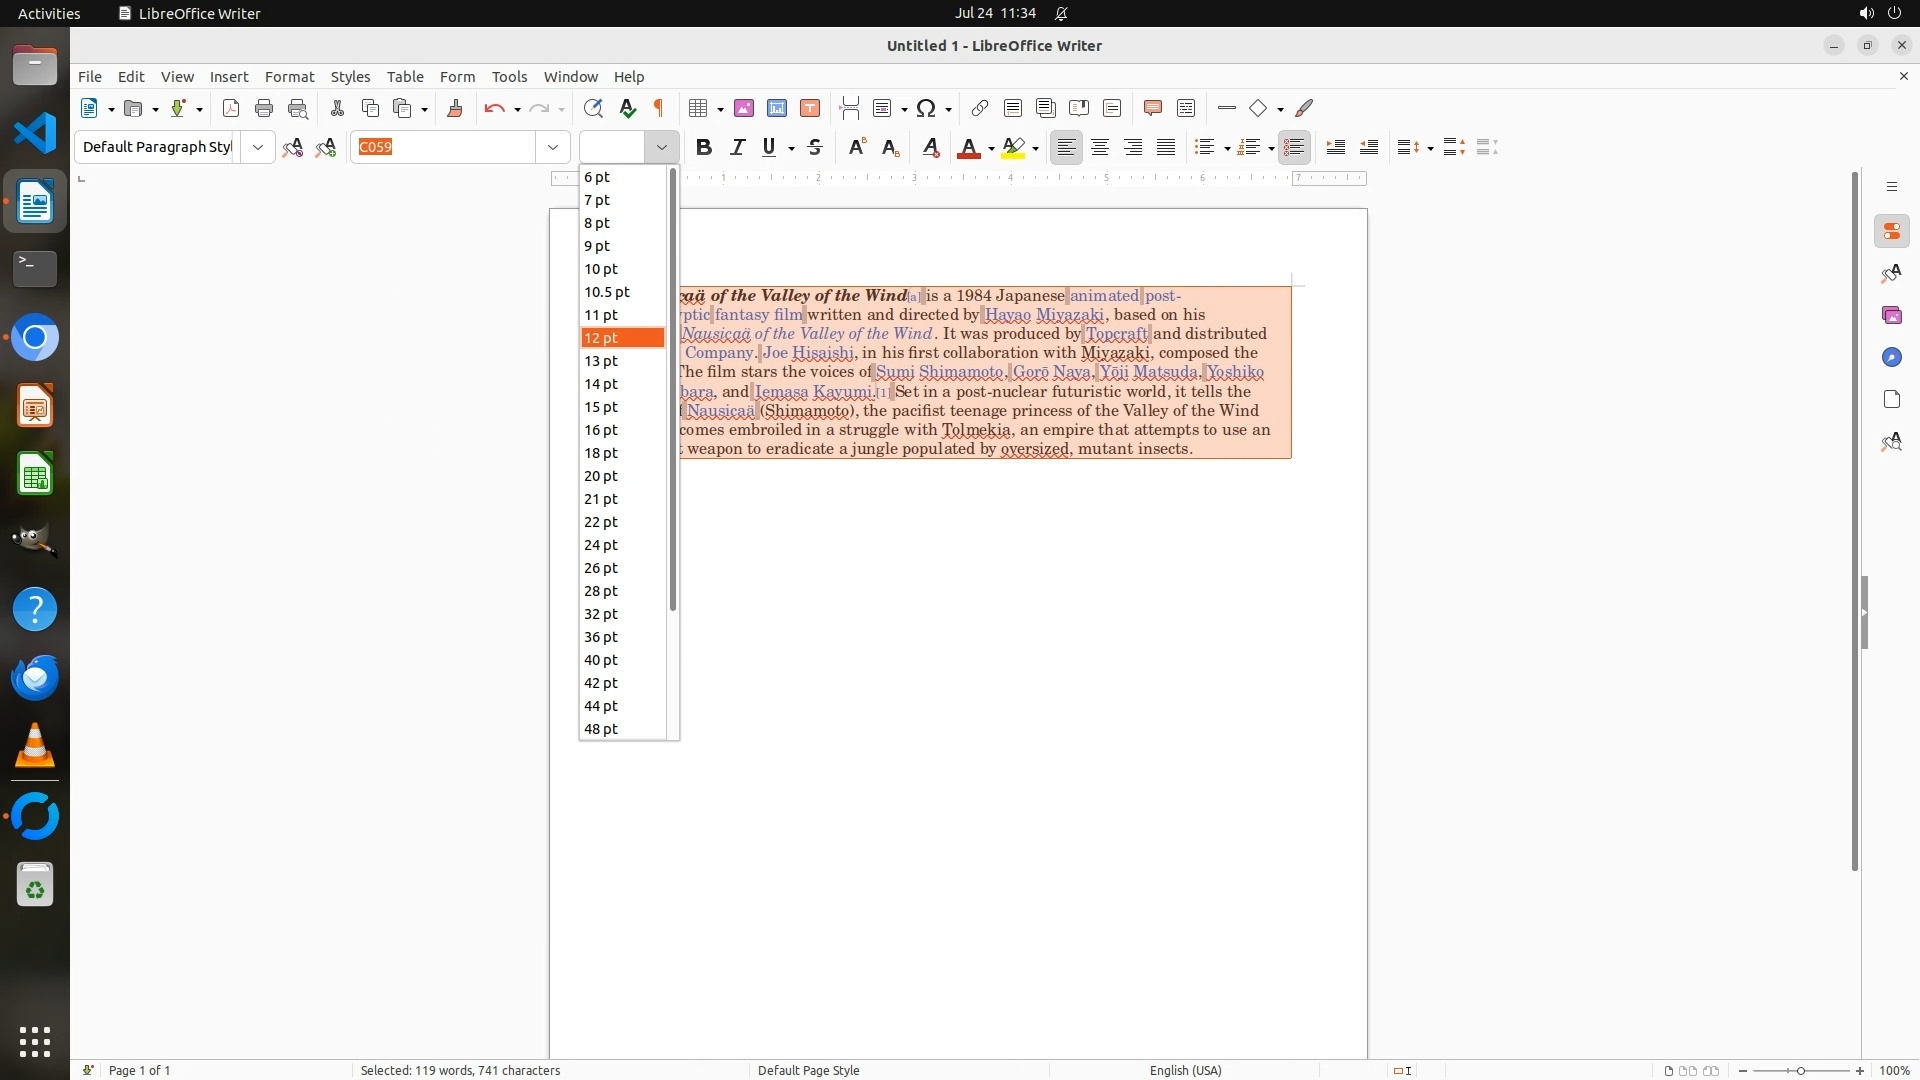Toggle Formatting Marks pilcrow
This screenshot has height=1080, width=1920.
tap(659, 108)
